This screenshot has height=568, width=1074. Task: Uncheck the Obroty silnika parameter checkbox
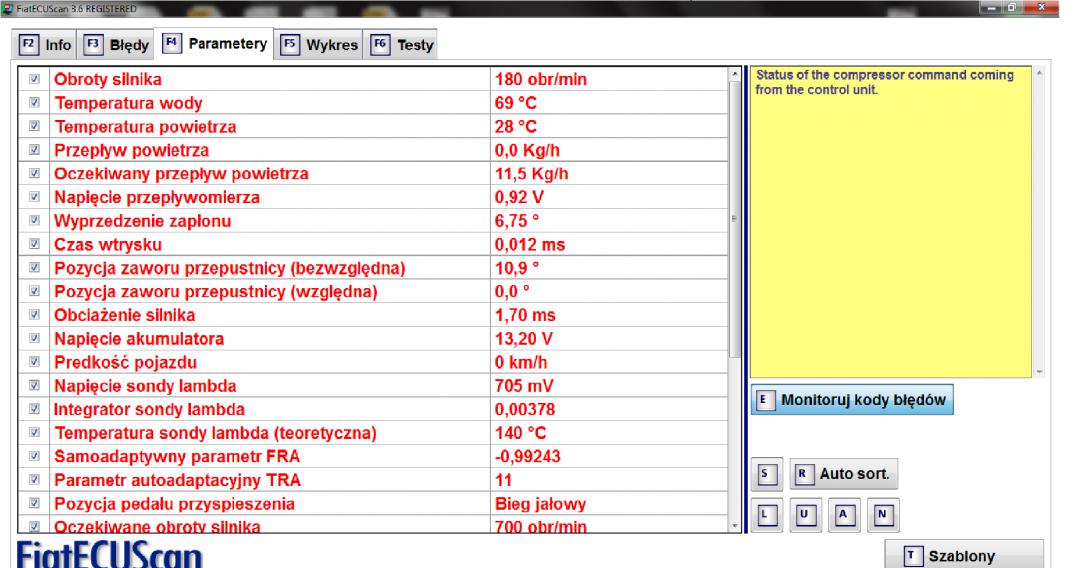pos(34,79)
